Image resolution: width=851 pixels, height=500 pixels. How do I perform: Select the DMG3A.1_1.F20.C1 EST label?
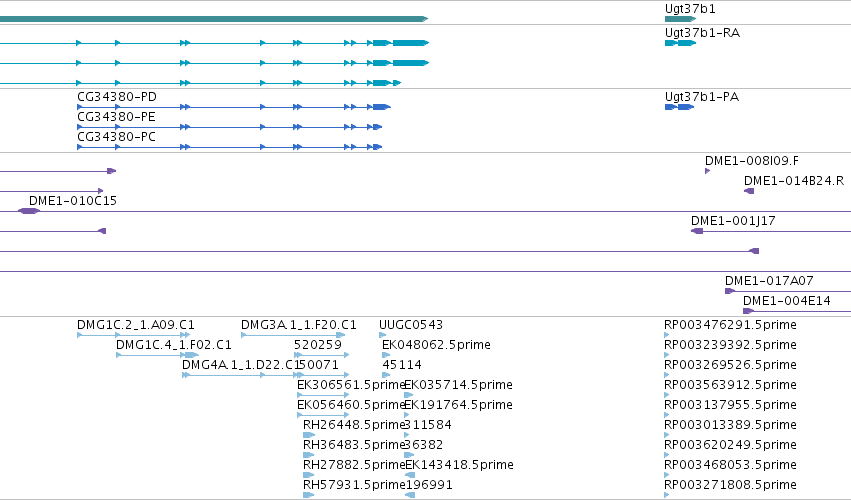(x=299, y=325)
